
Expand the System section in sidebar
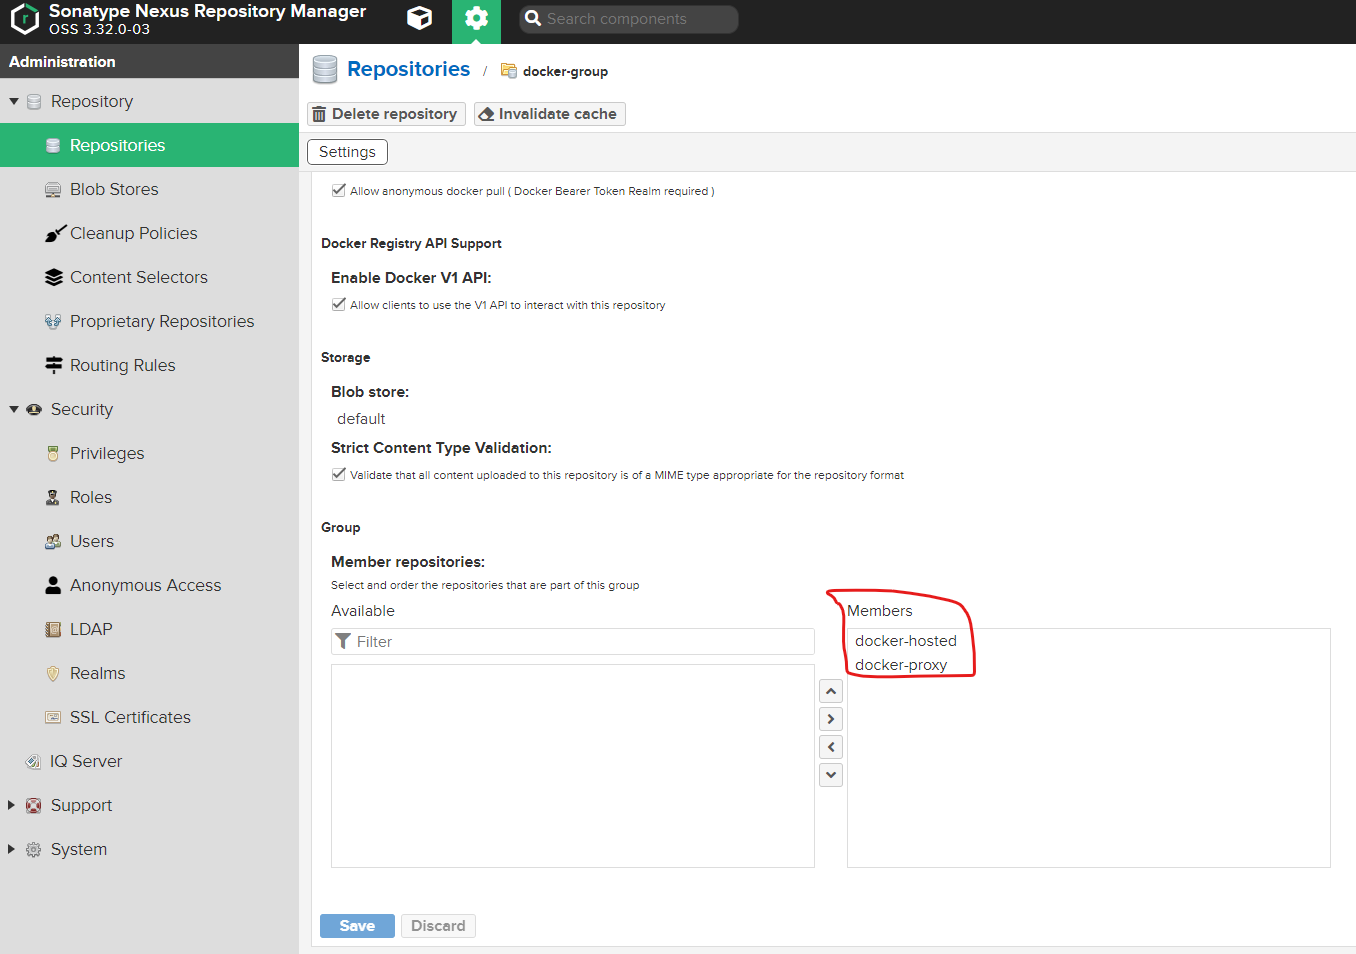click(x=12, y=849)
